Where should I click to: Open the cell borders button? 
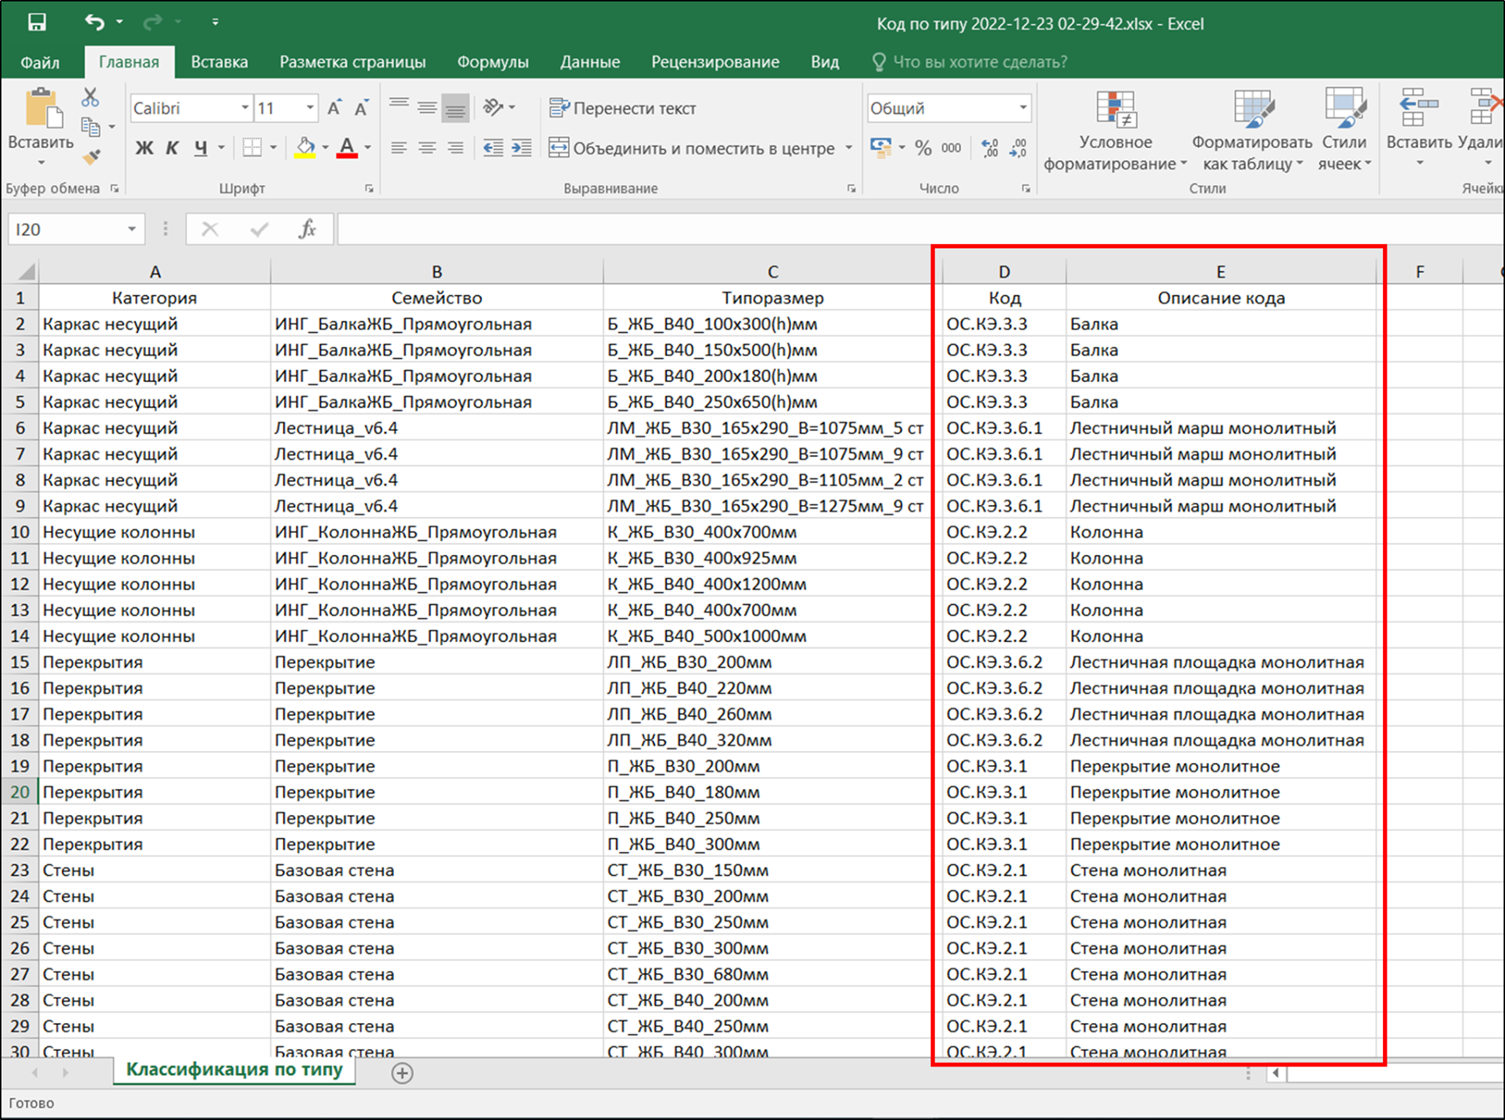[x=252, y=148]
